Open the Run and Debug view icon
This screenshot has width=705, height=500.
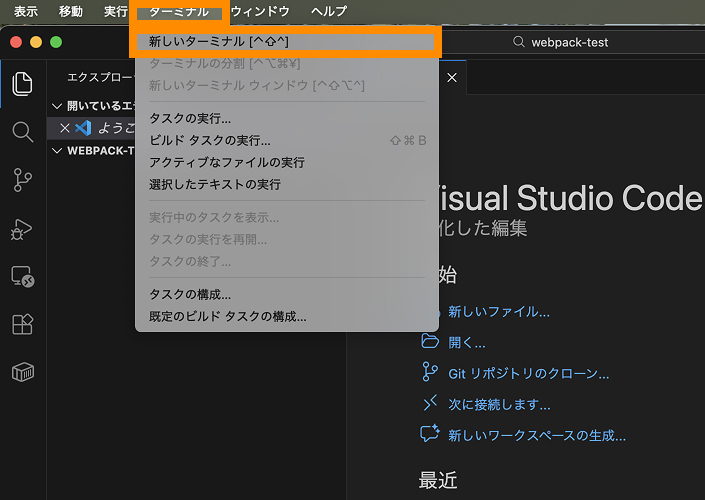(x=22, y=229)
